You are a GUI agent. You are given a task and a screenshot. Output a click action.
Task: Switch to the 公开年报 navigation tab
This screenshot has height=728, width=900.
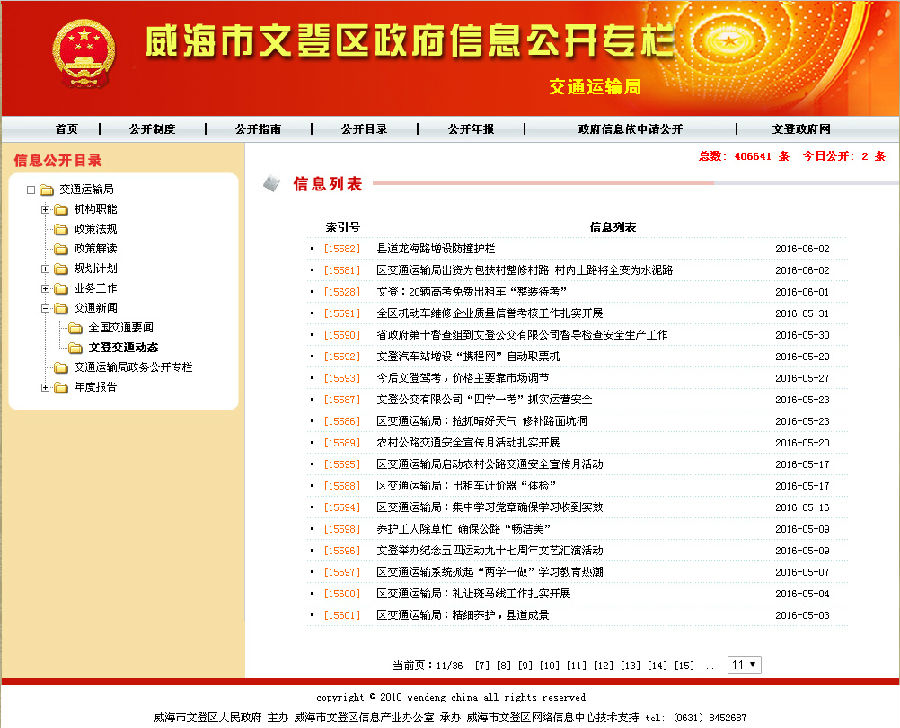click(470, 128)
